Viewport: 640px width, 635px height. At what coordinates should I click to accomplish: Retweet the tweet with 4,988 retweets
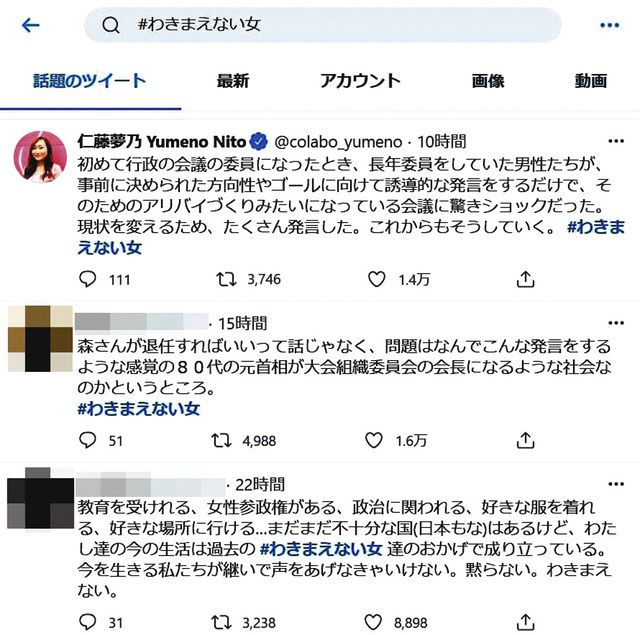point(222,440)
